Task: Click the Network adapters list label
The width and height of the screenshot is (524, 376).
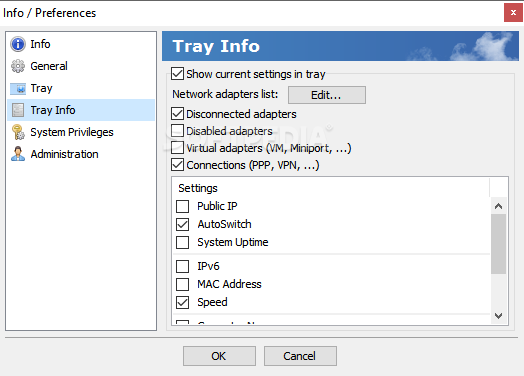Action: click(225, 94)
